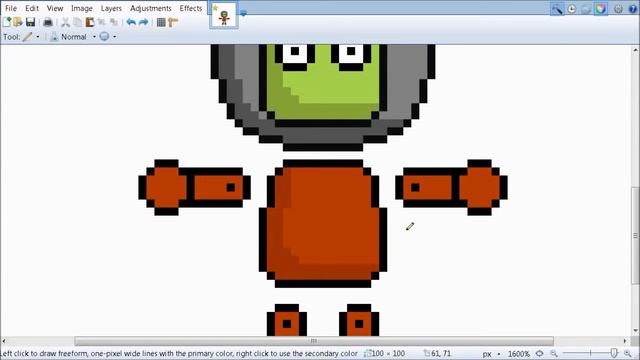Toggle the History window
This screenshot has height=360, width=640.
[571, 9]
